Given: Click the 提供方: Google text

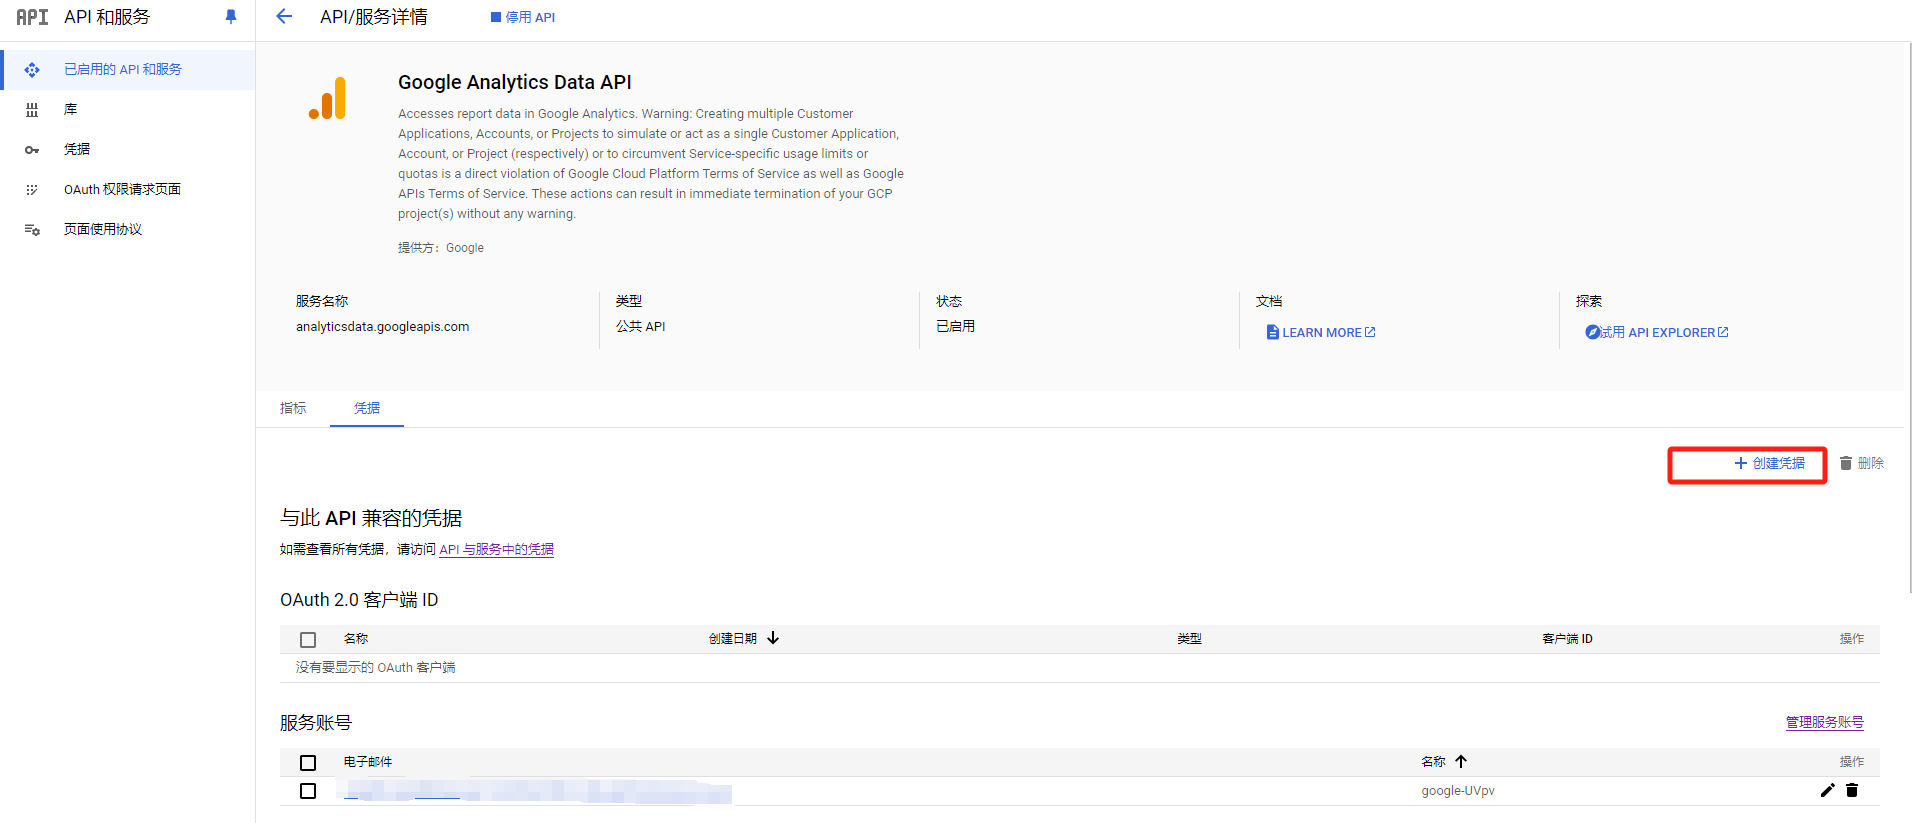Looking at the screenshot, I should point(441,247).
